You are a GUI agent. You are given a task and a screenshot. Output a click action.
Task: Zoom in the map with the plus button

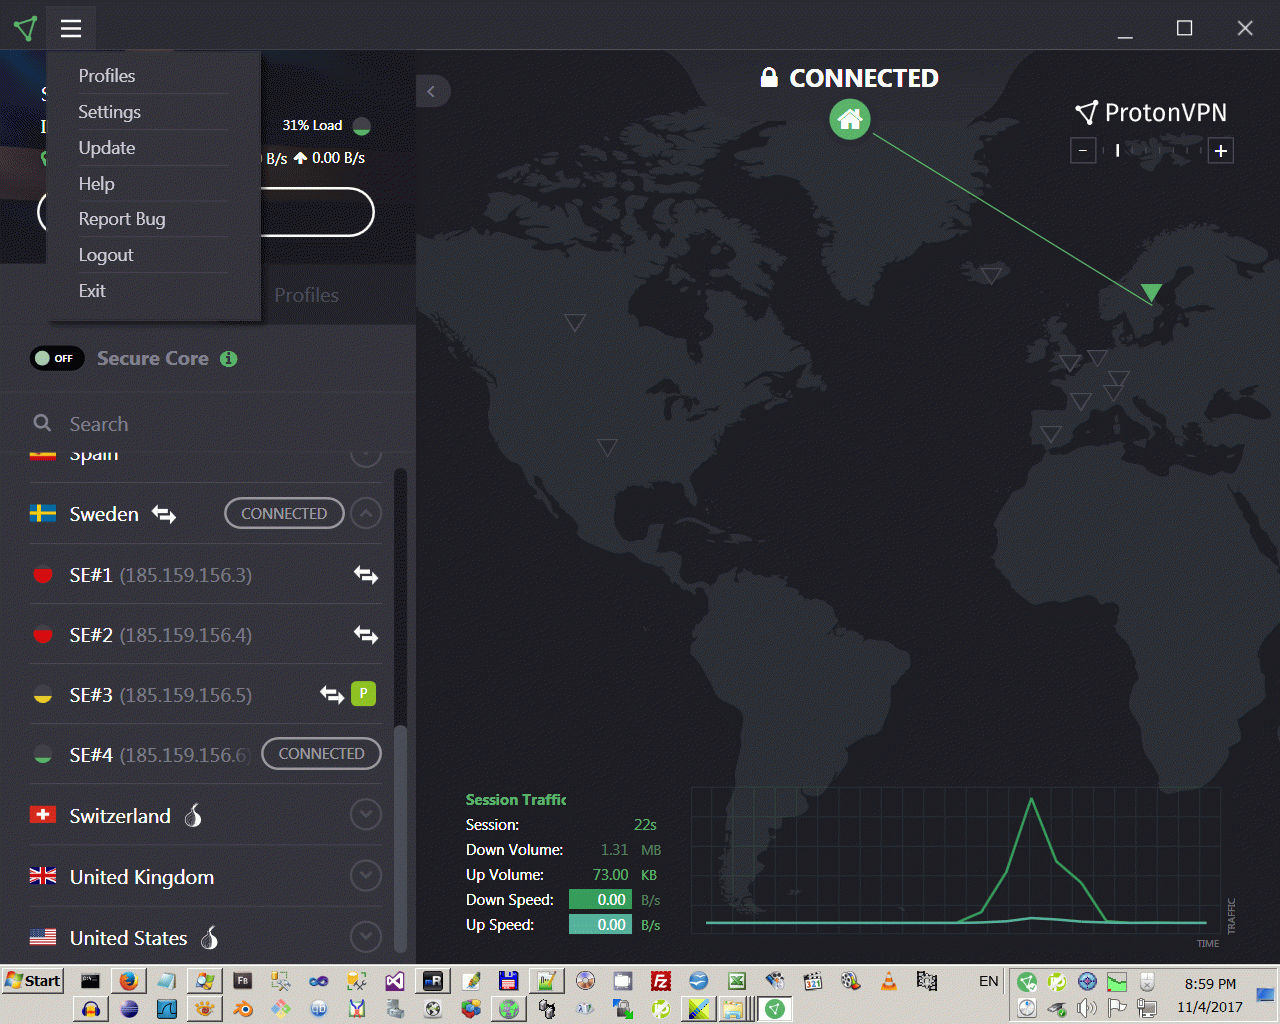1220,151
